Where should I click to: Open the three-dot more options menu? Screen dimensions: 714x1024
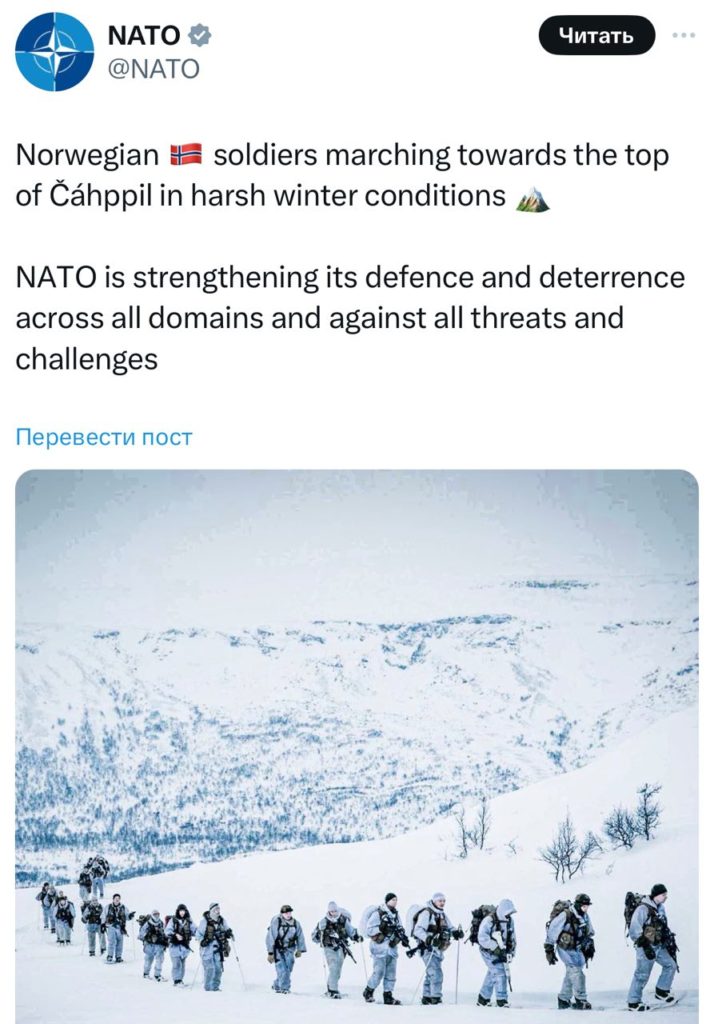point(684,35)
